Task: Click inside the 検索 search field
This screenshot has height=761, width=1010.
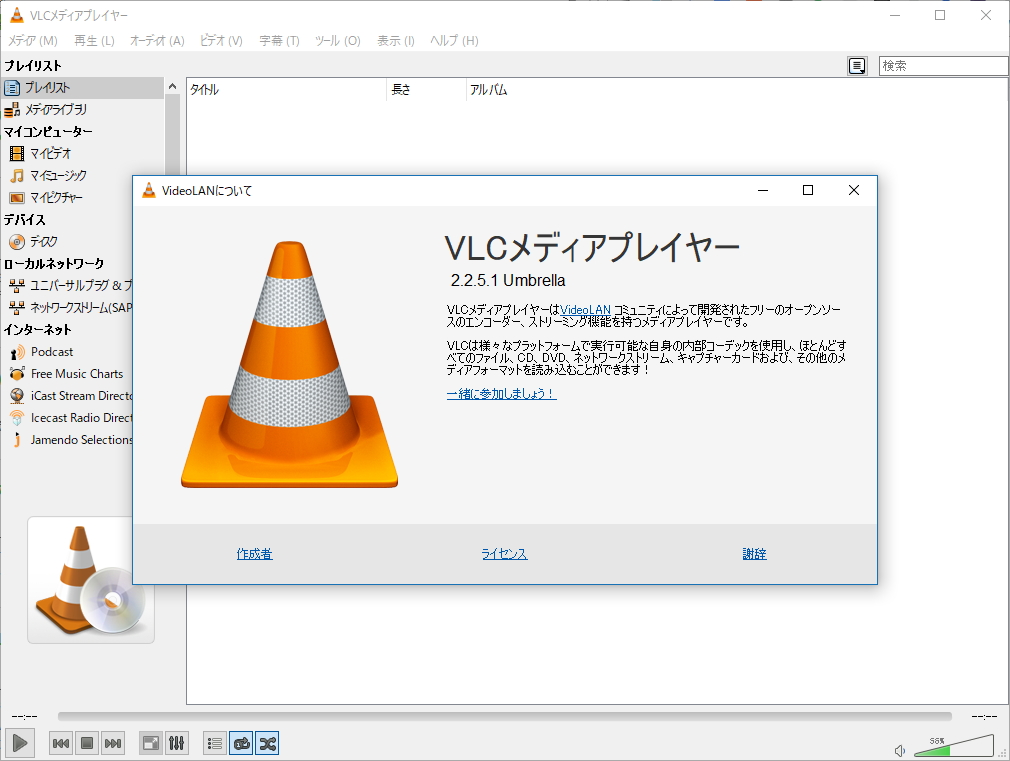Action: [943, 65]
